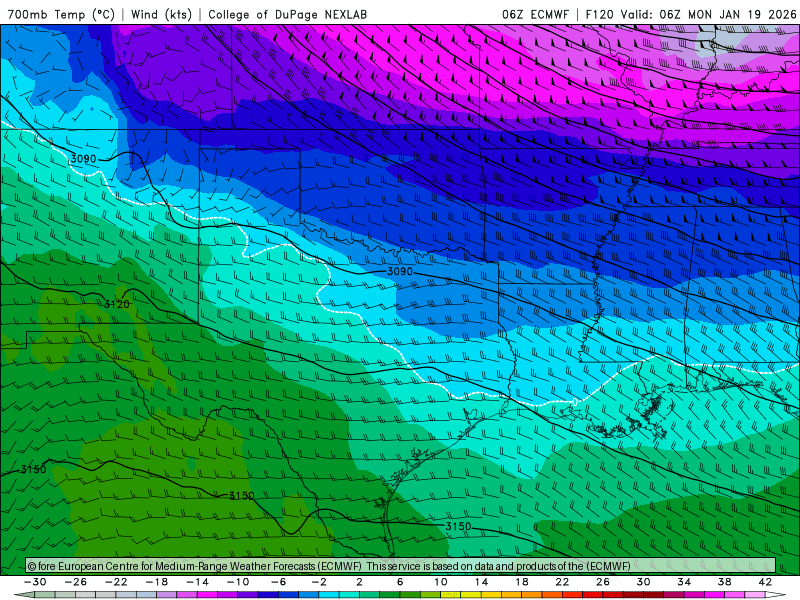Click the -22 color scale label
Viewport: 800px width, 600px height.
point(116,582)
